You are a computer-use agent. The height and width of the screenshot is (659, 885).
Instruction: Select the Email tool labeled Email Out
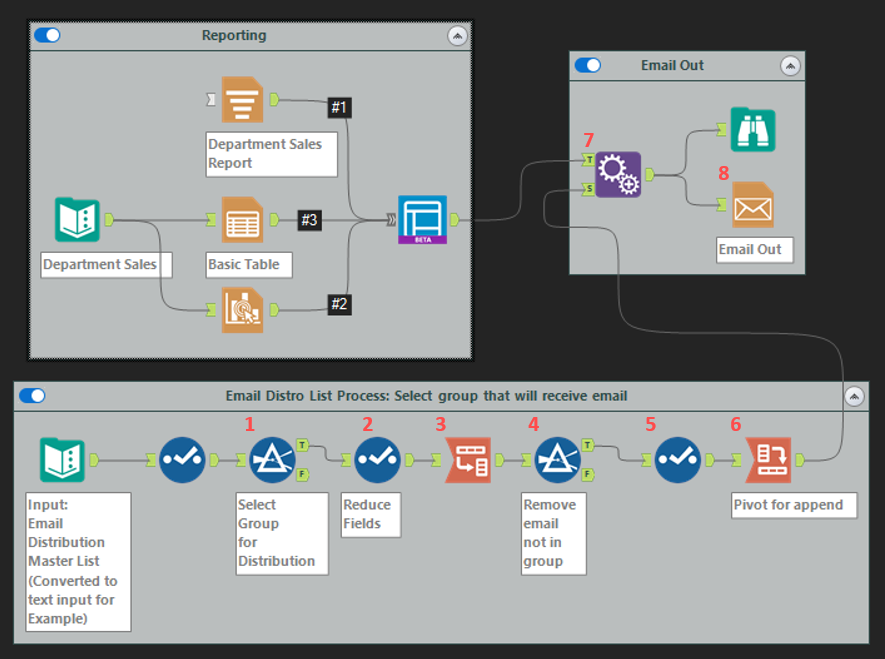pyautogui.click(x=753, y=205)
